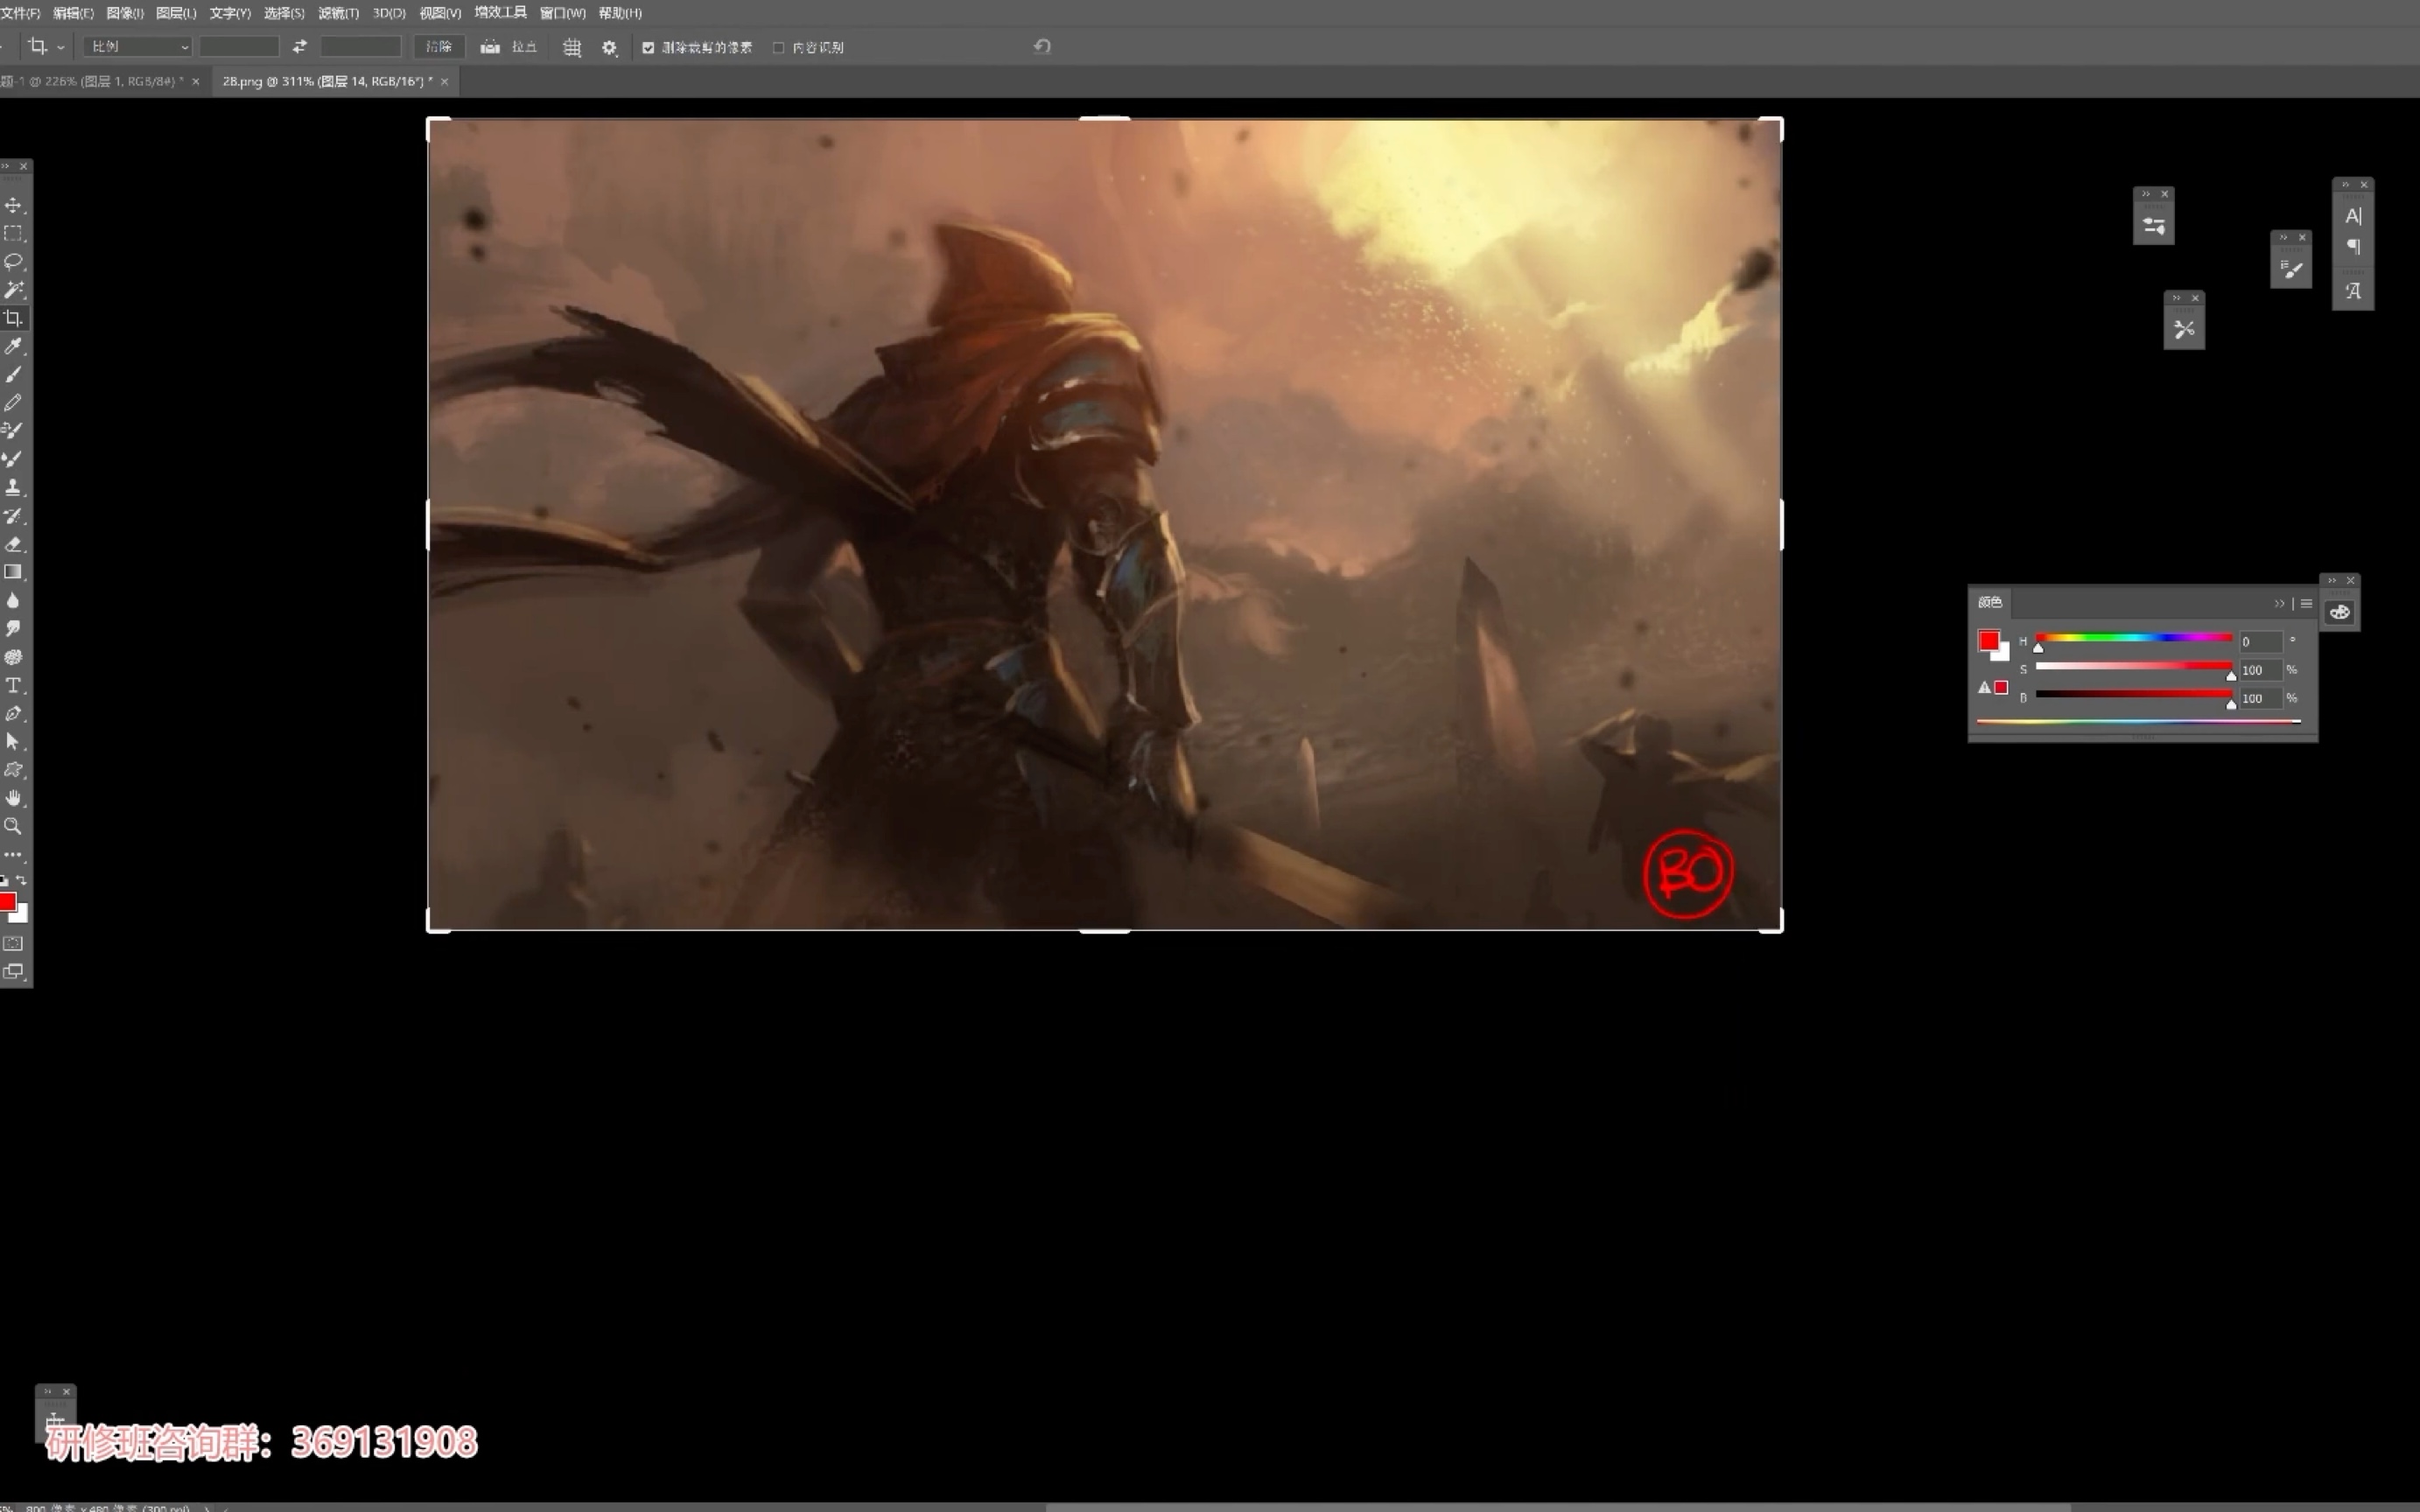
Task: Open the Filter menu
Action: point(338,13)
